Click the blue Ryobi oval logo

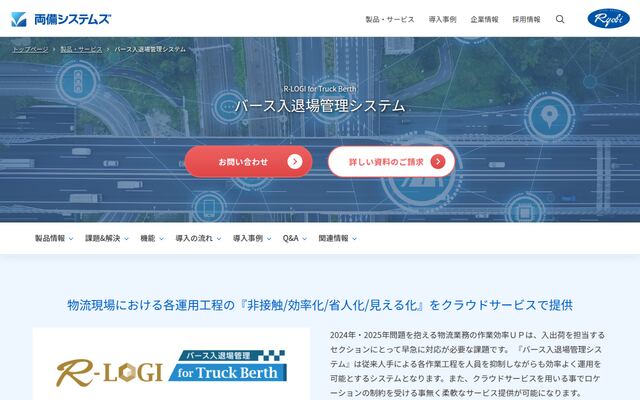(608, 18)
